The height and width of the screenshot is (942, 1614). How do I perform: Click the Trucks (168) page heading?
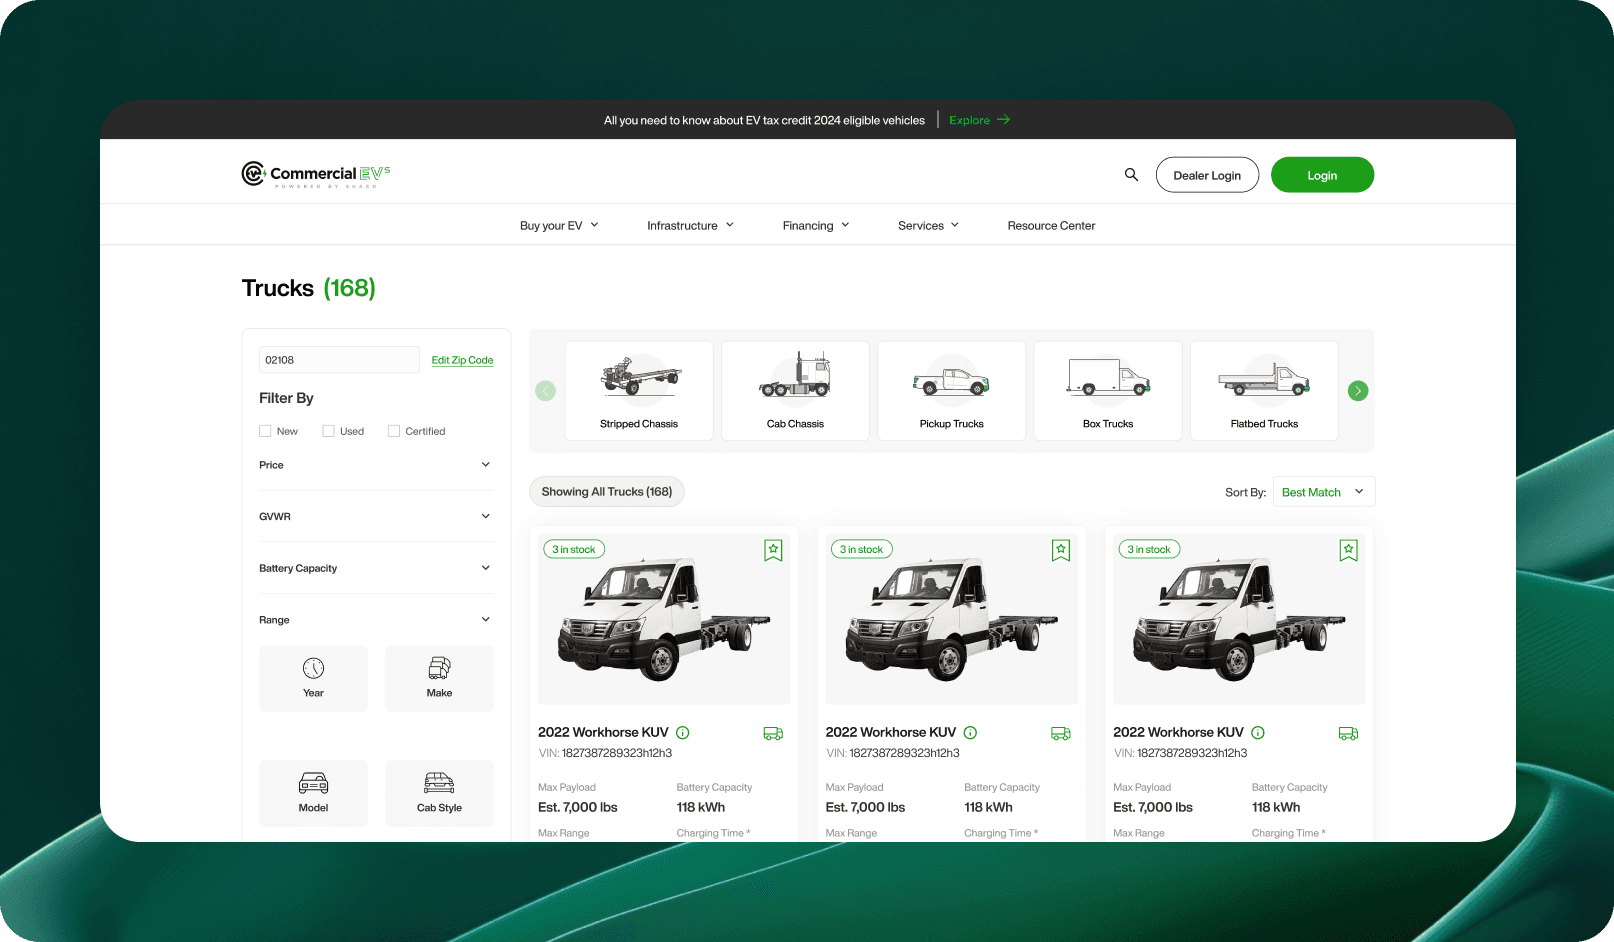click(x=308, y=288)
